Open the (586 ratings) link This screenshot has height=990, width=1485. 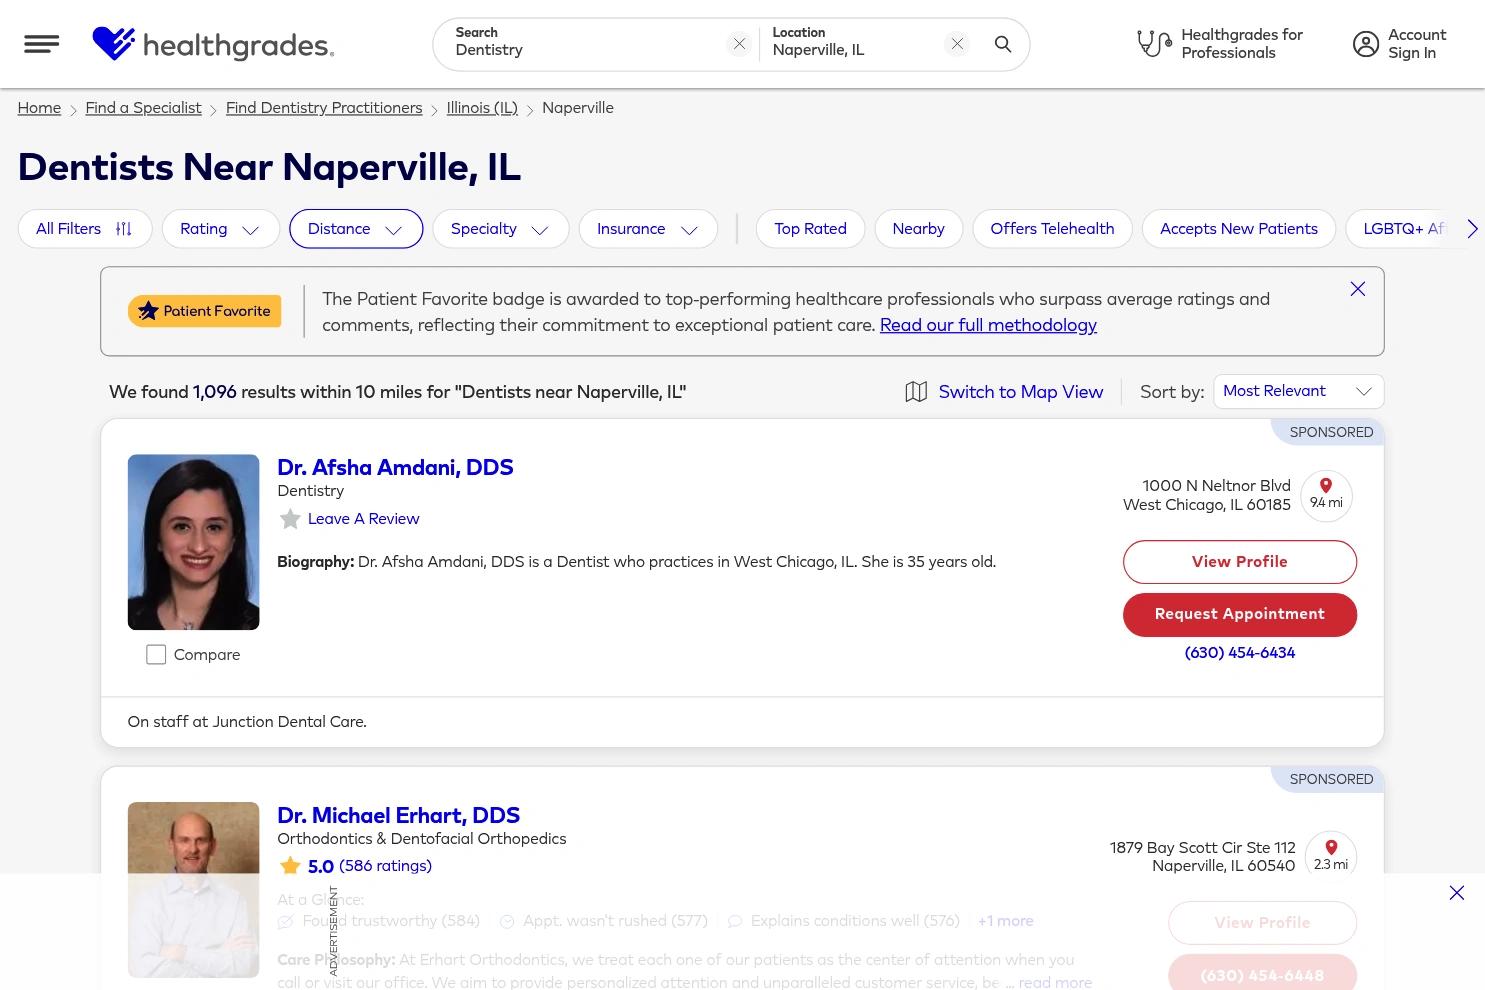coord(385,866)
